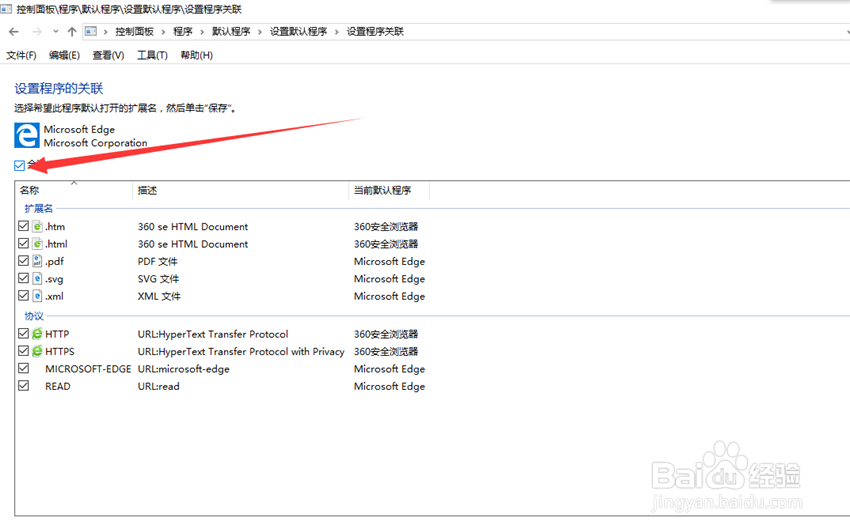The image size is (850, 532).
Task: Click the HTTPS protocol 360 icon
Action: [x=37, y=351]
